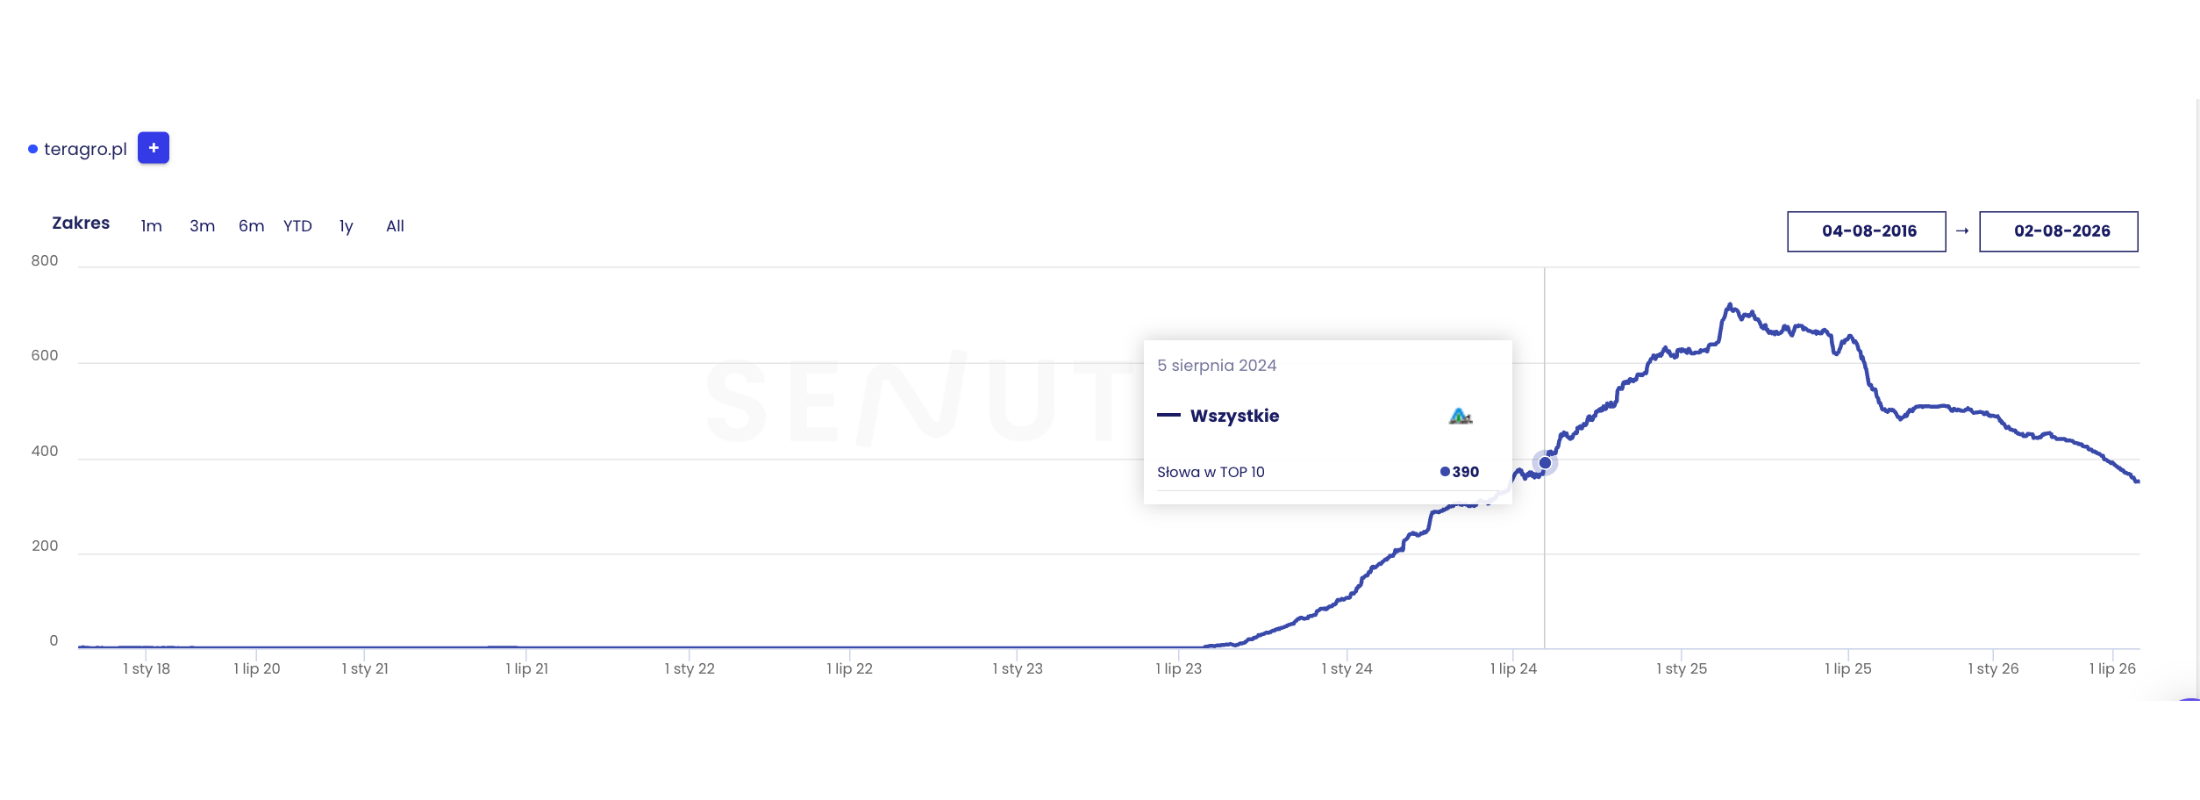Click the teragro.pl legend dot

point(33,149)
